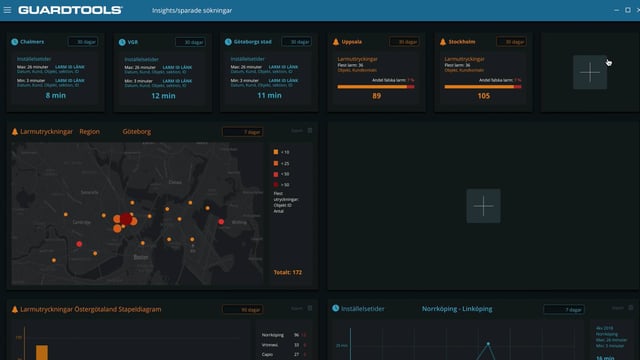Click the clock icon of Inställelsetider Norrköping panel
640x360 pixels.
tap(336, 308)
